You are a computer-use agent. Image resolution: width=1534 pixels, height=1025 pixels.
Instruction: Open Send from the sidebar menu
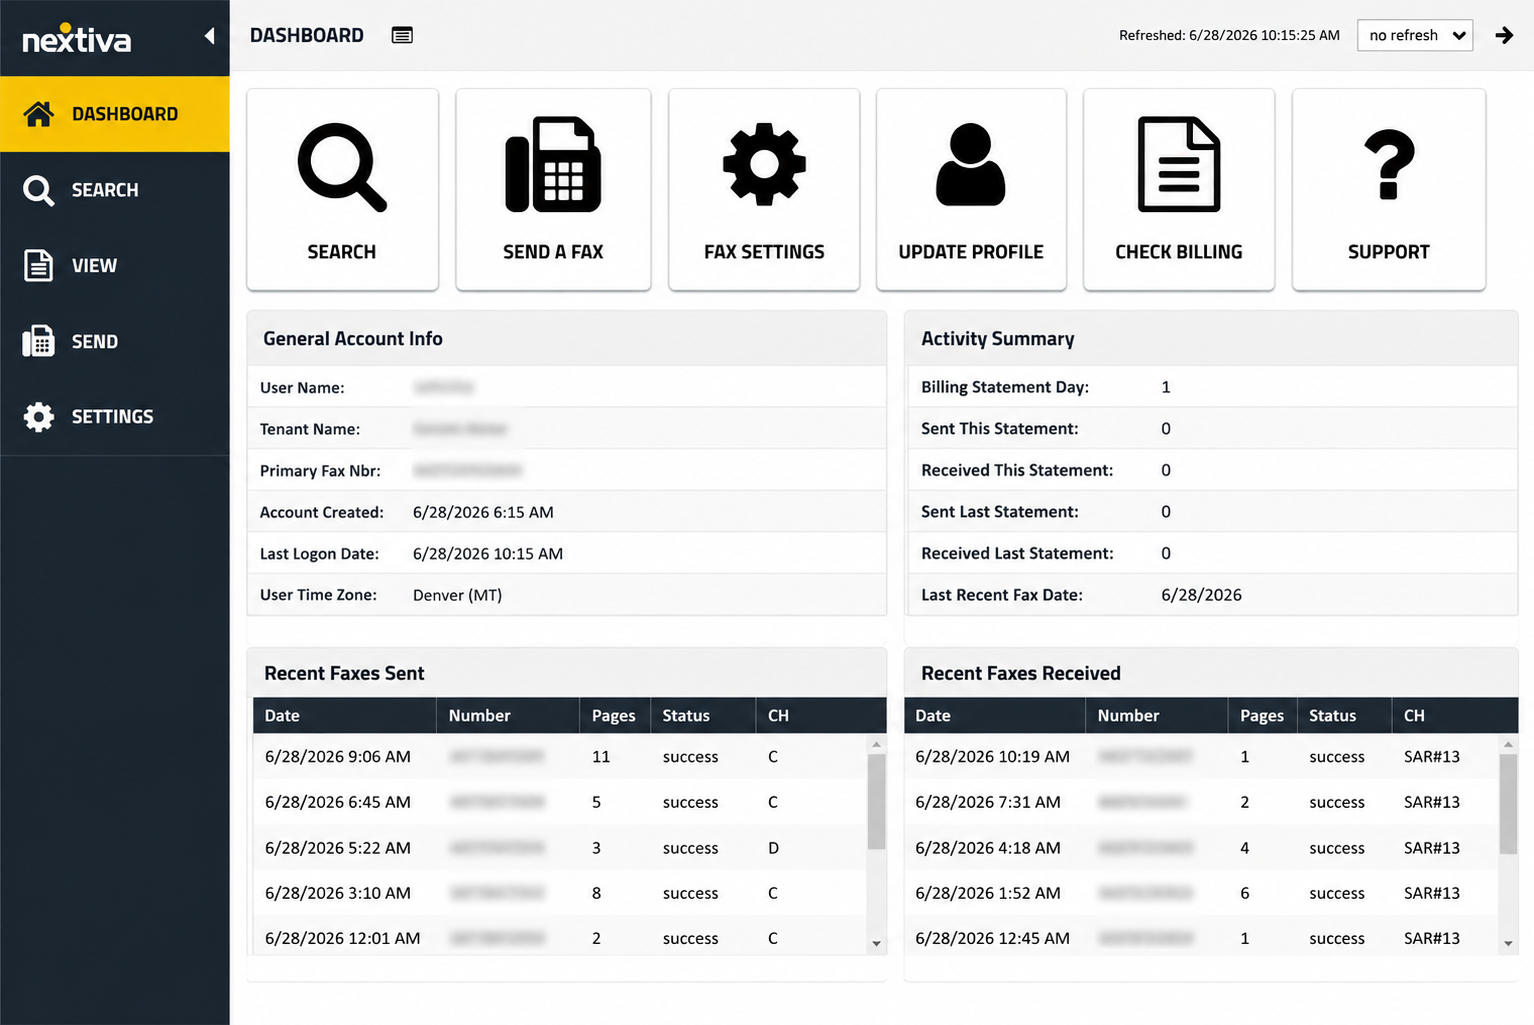(x=115, y=341)
